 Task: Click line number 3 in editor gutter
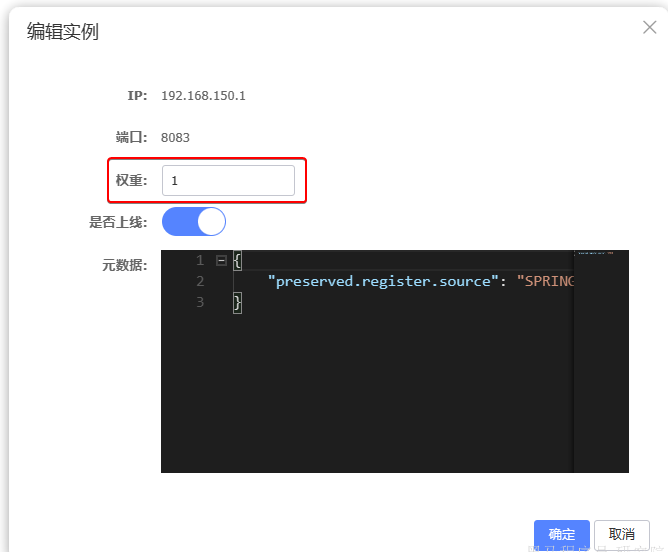(x=200, y=302)
